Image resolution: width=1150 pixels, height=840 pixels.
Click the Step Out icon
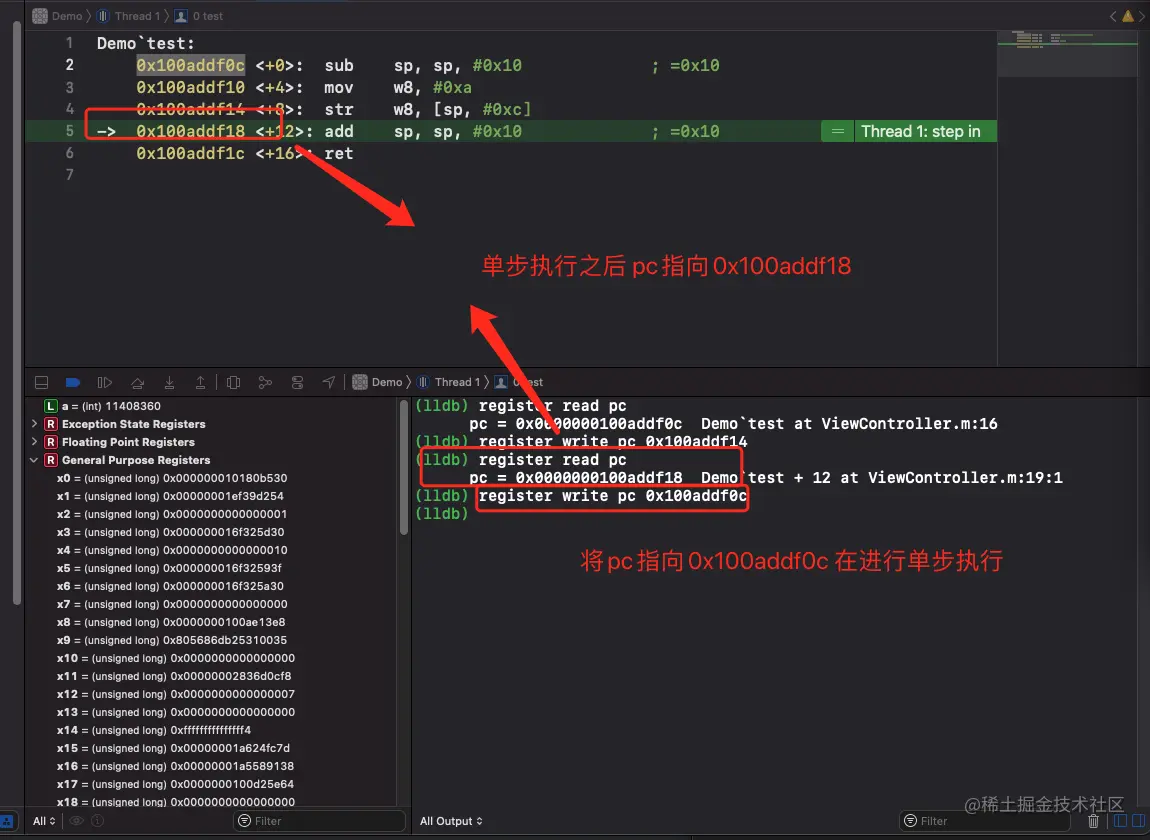[x=200, y=382]
